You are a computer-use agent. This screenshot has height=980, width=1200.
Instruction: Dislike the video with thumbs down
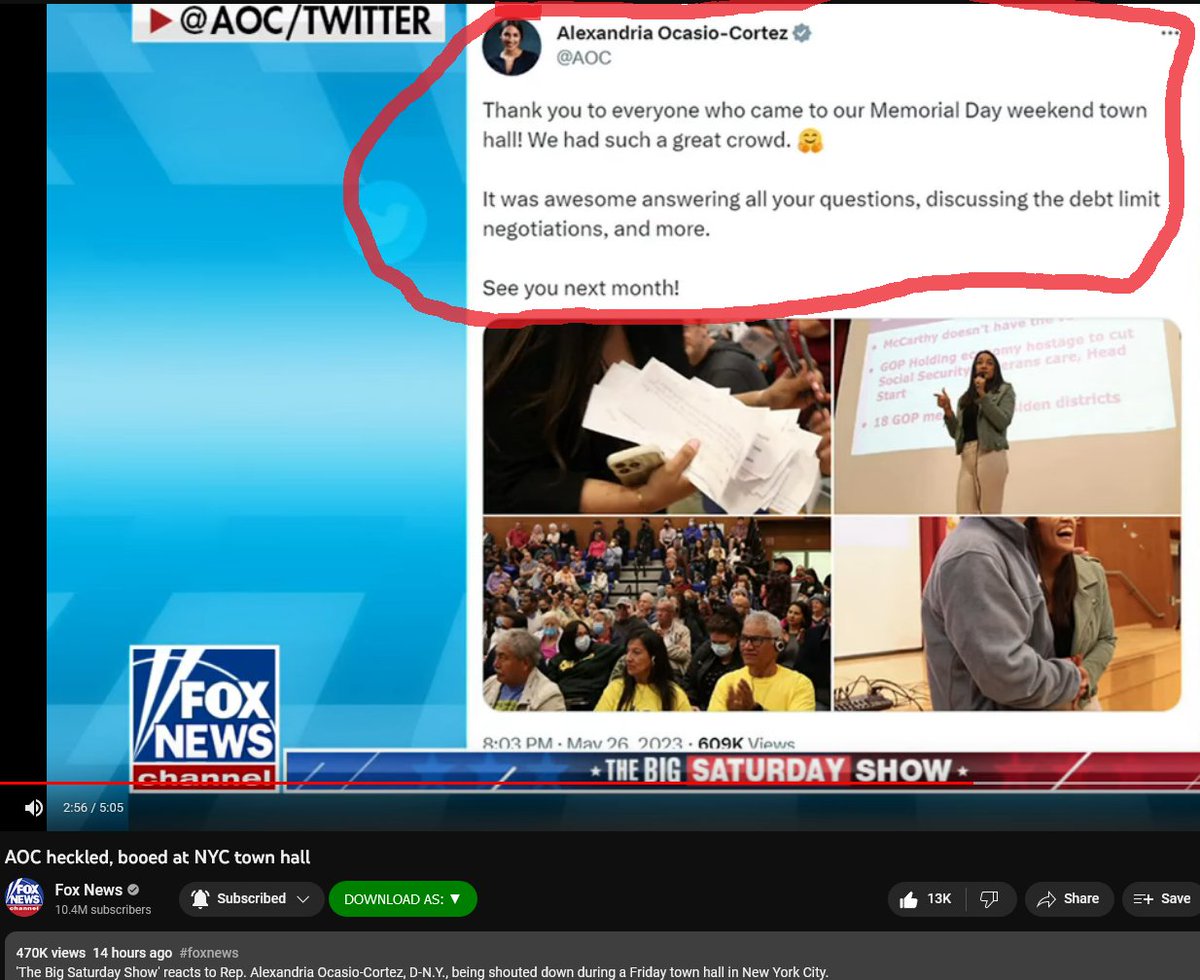point(990,899)
